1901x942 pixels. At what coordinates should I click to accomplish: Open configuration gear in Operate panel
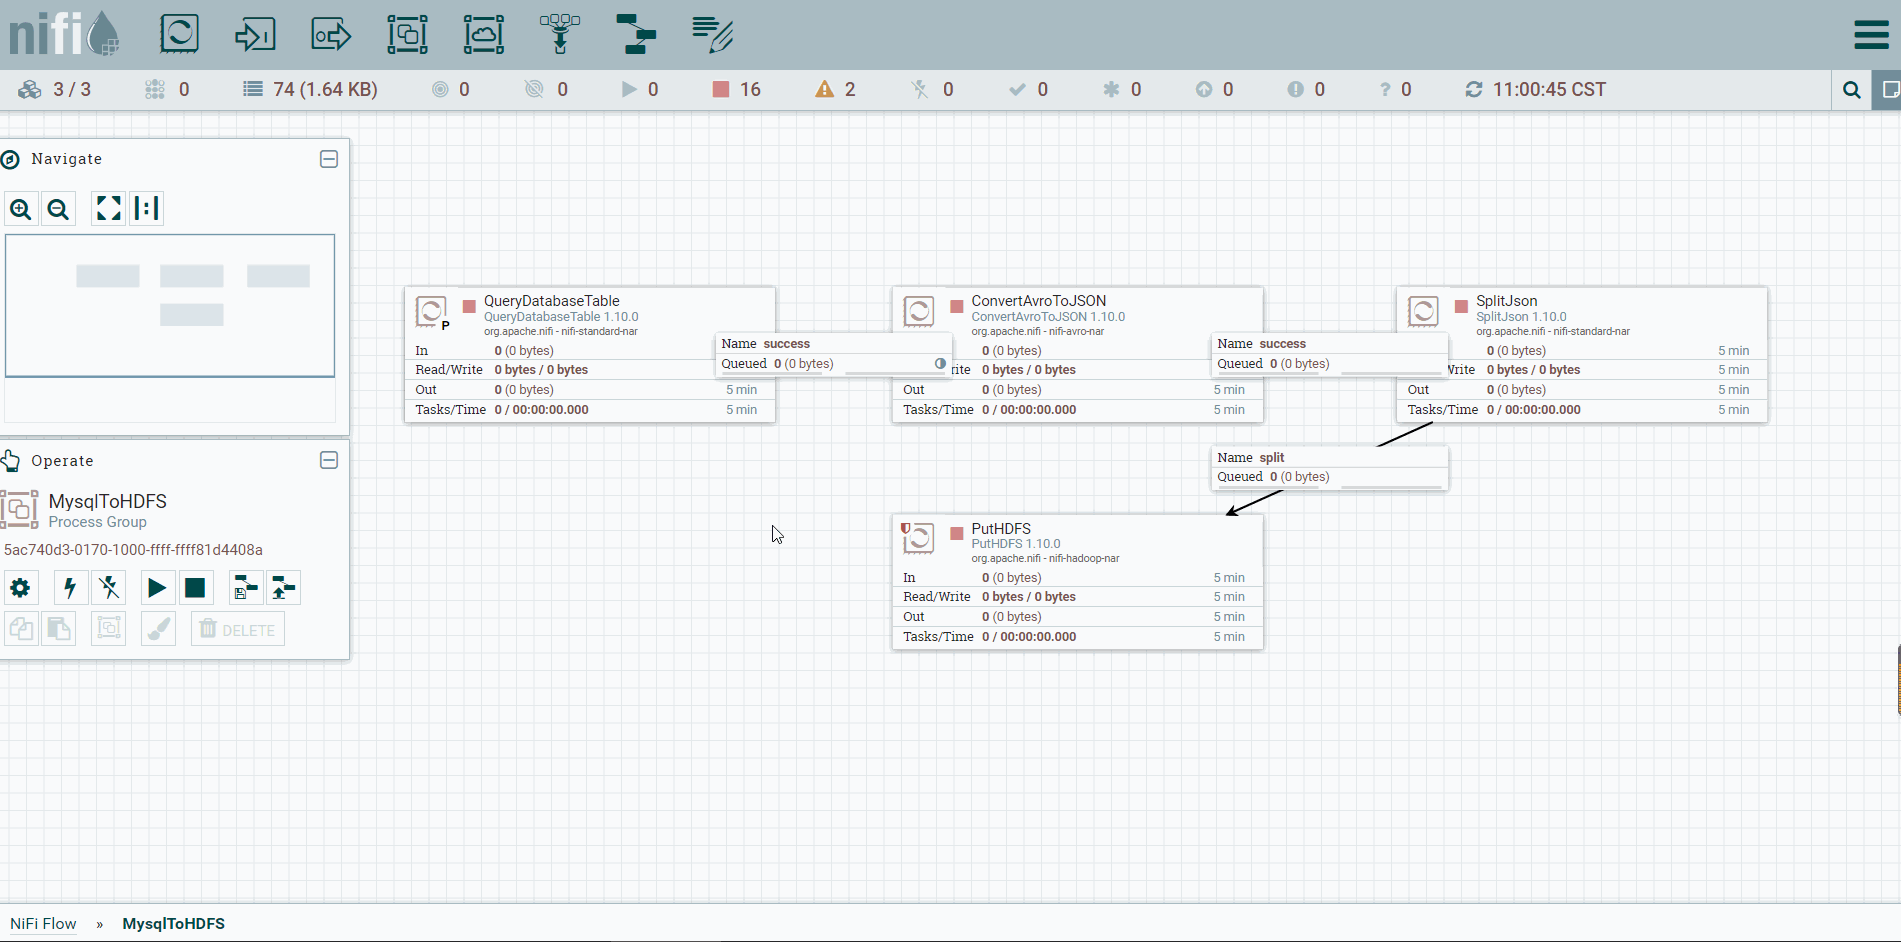(20, 588)
